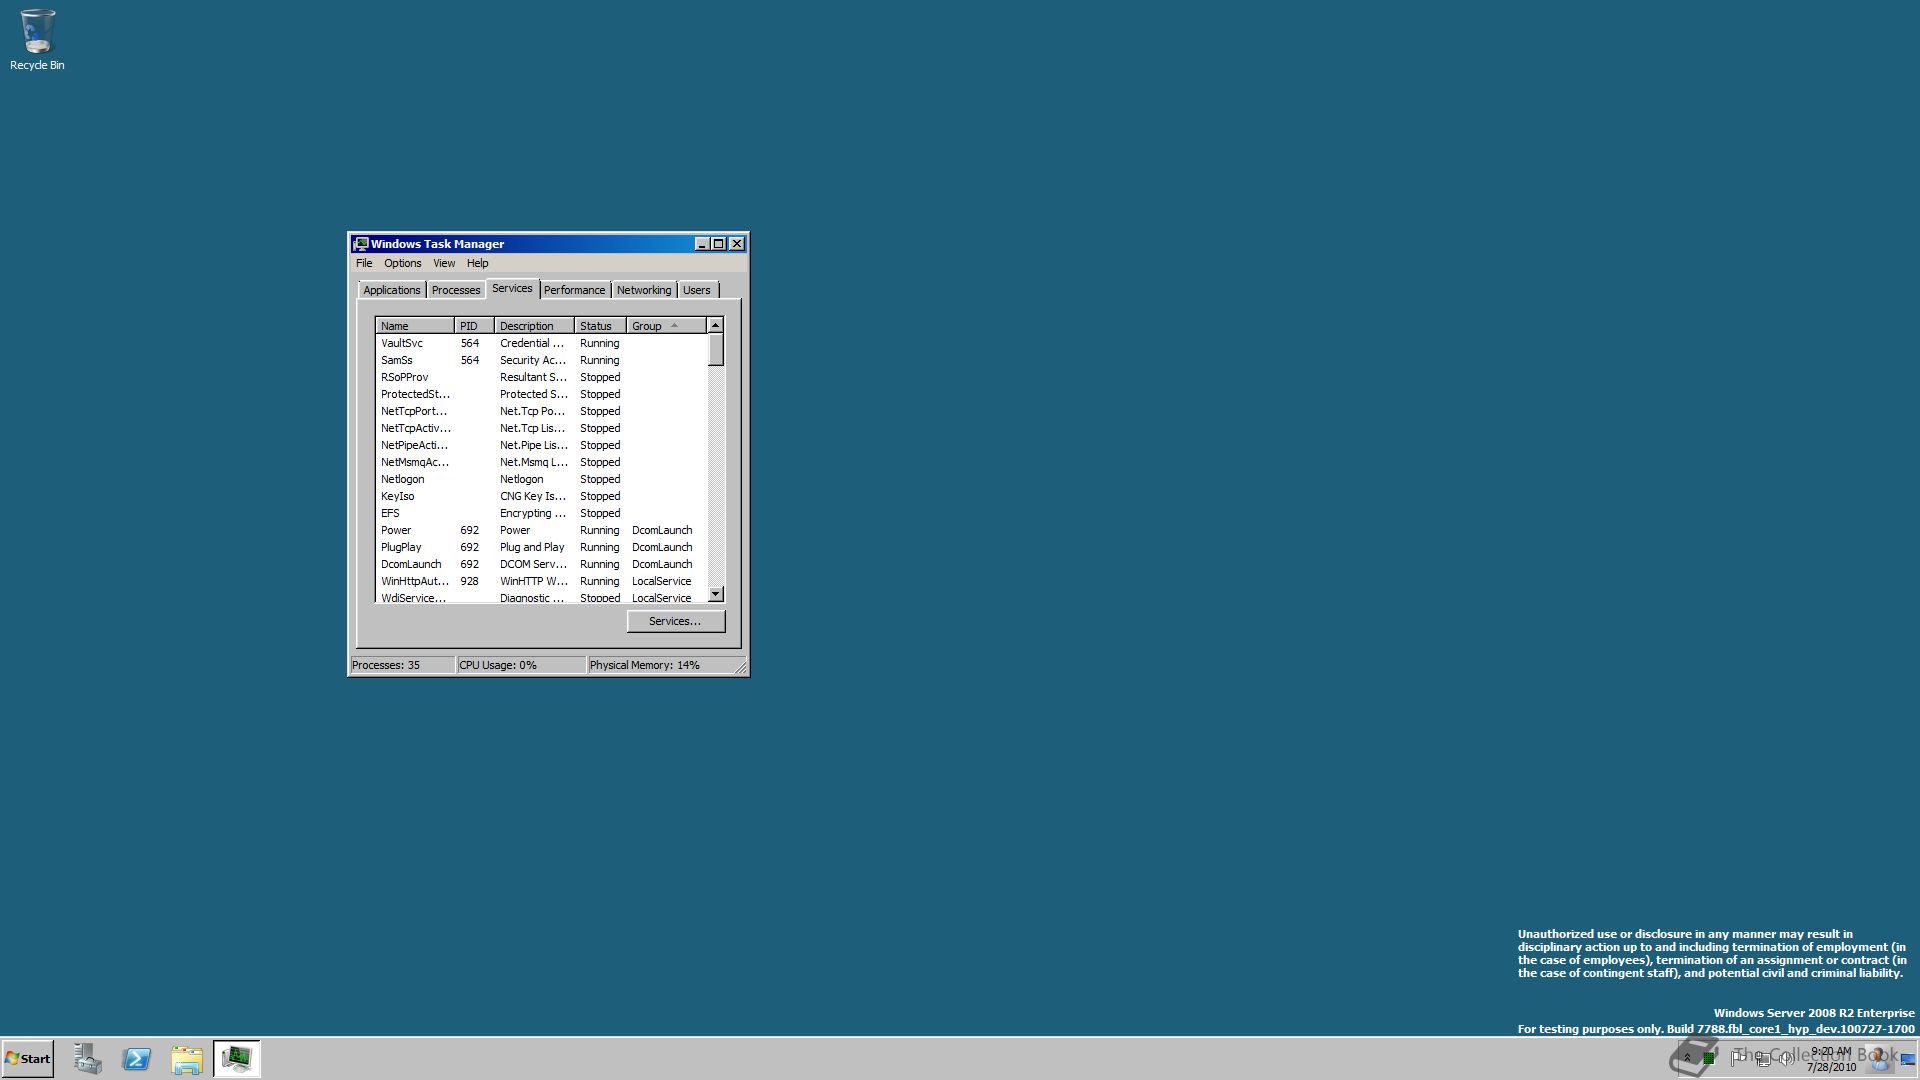
Task: Sort by the Status column header
Action: pyautogui.click(x=600, y=326)
